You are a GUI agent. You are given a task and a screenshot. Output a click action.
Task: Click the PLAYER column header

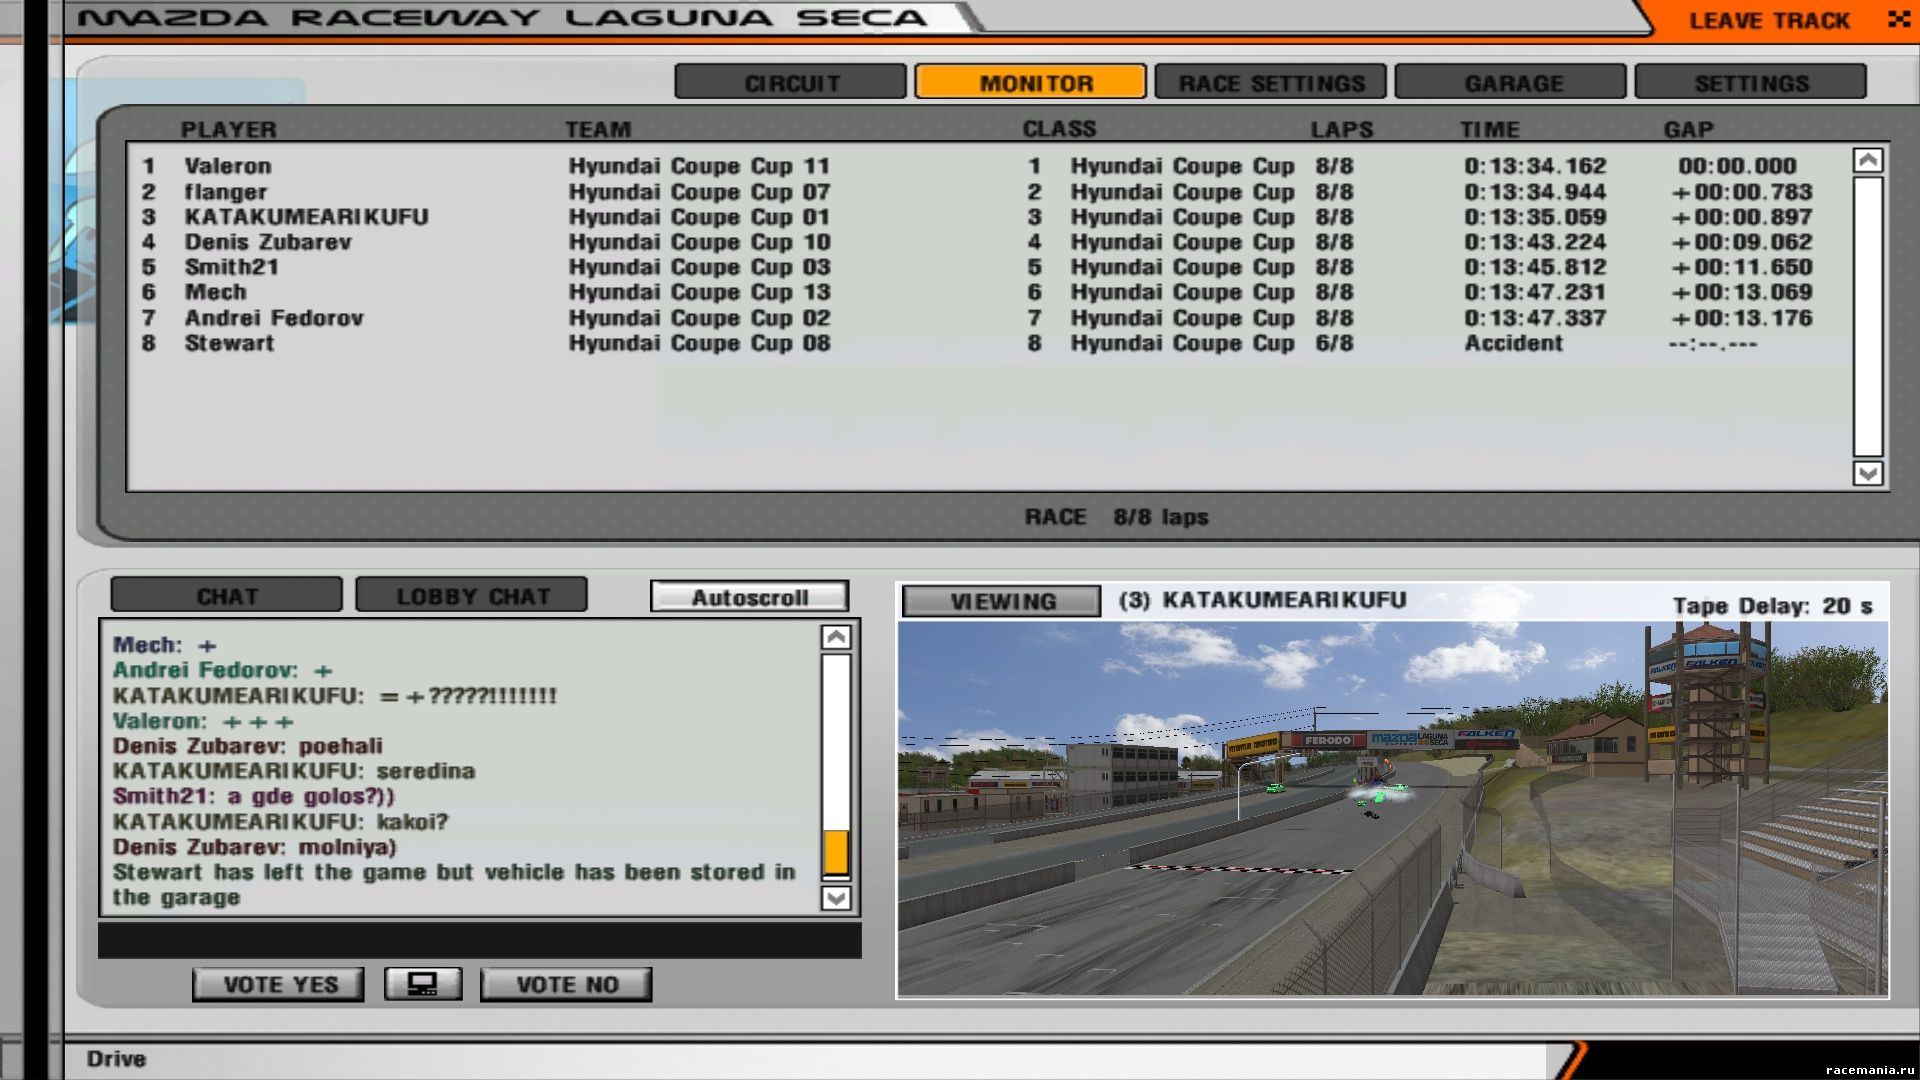coord(228,129)
